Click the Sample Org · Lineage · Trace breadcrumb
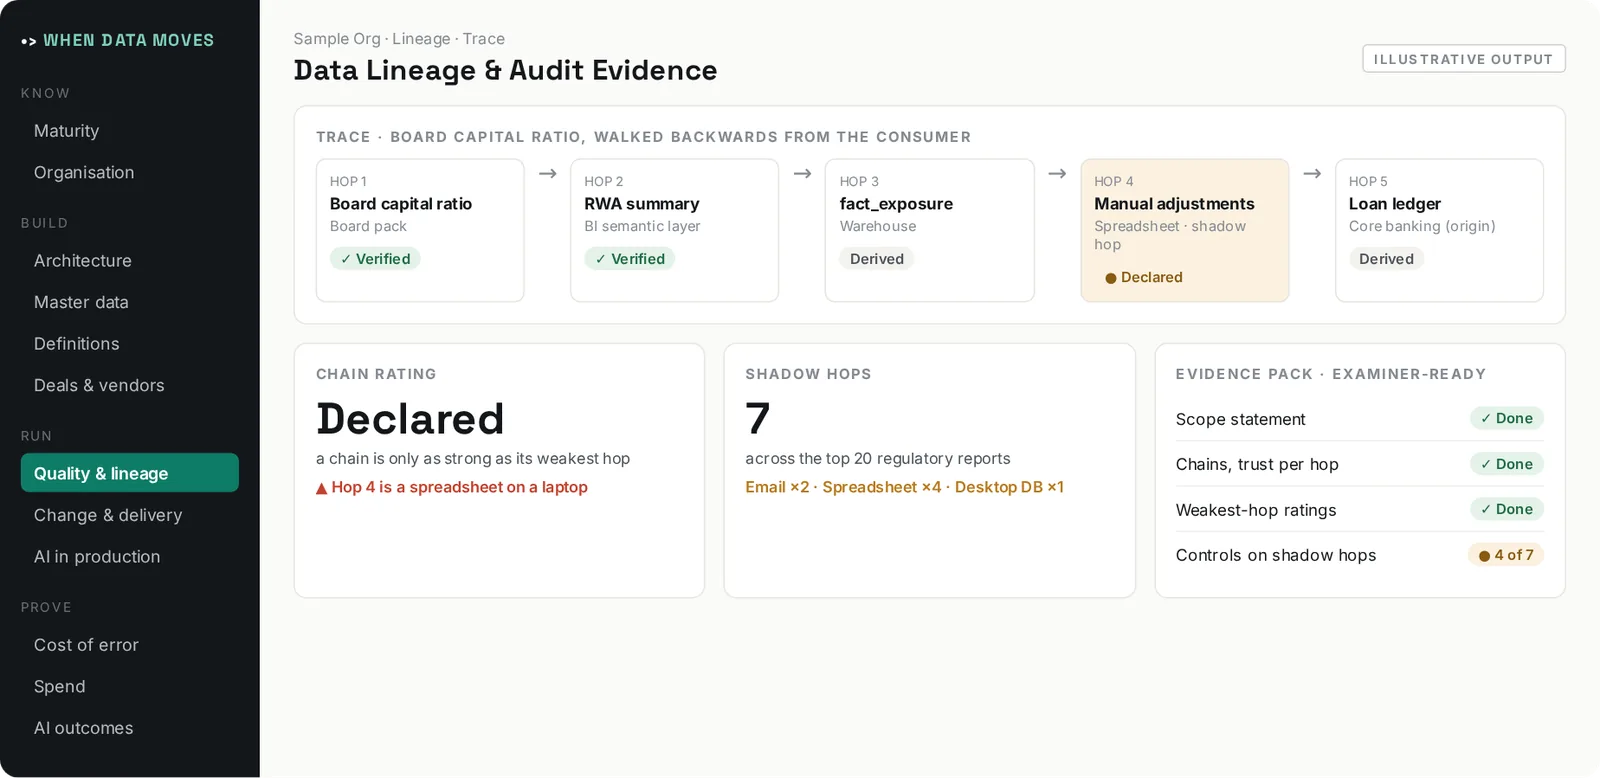The width and height of the screenshot is (1600, 778). 399,39
